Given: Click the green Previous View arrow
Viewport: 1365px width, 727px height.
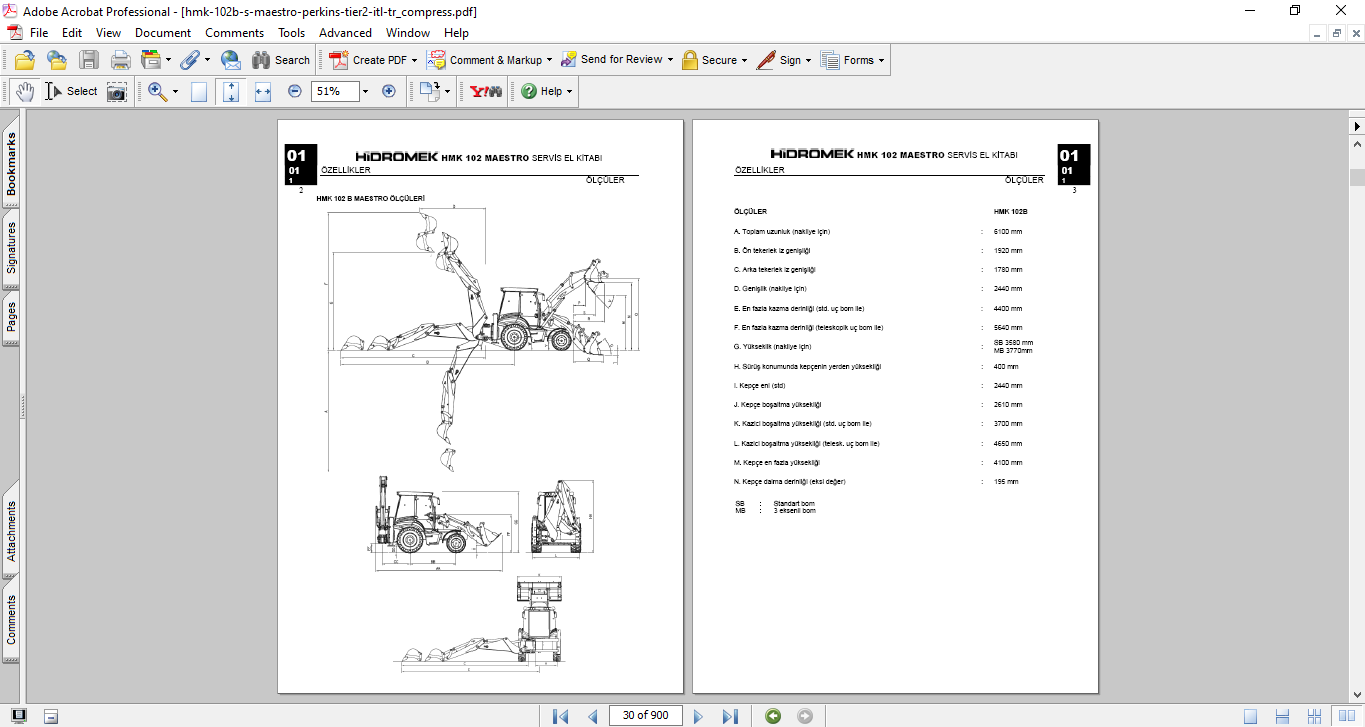Looking at the screenshot, I should click(x=772, y=716).
